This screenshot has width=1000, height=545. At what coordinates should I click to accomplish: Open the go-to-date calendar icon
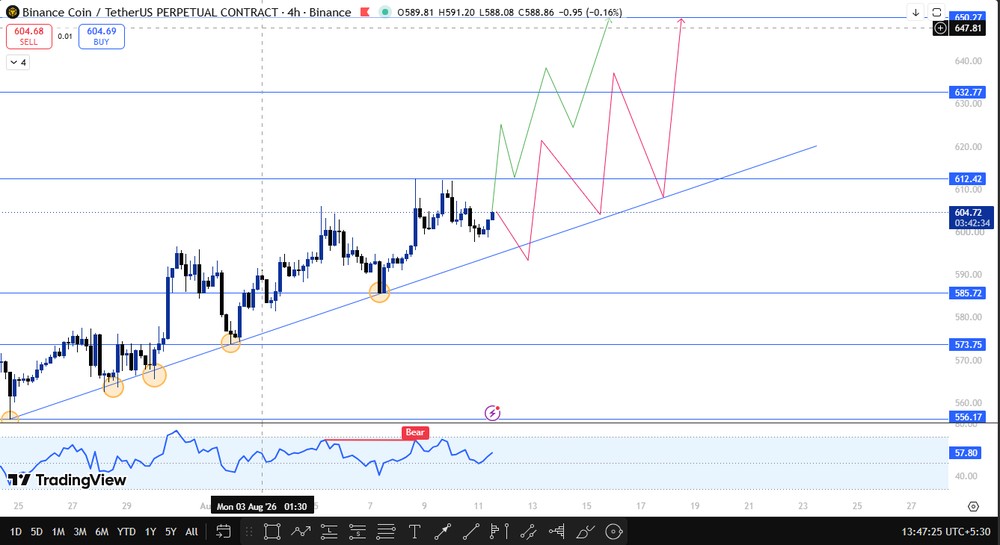point(223,531)
